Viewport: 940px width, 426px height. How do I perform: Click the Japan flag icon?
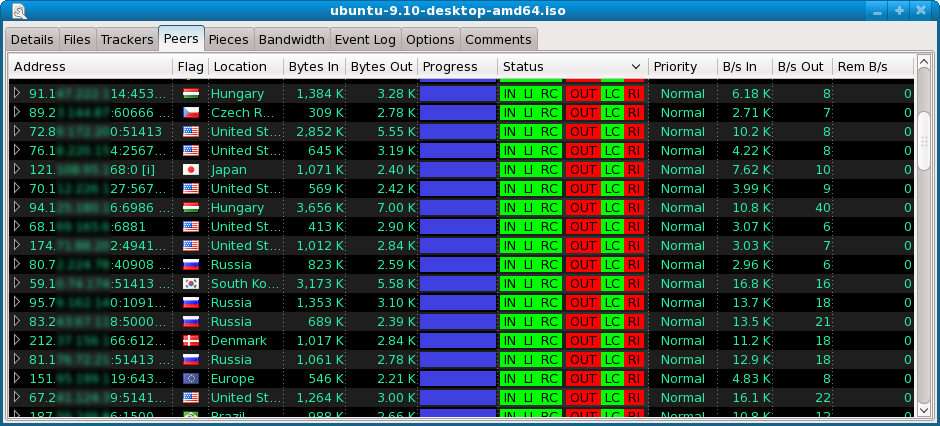[190, 170]
